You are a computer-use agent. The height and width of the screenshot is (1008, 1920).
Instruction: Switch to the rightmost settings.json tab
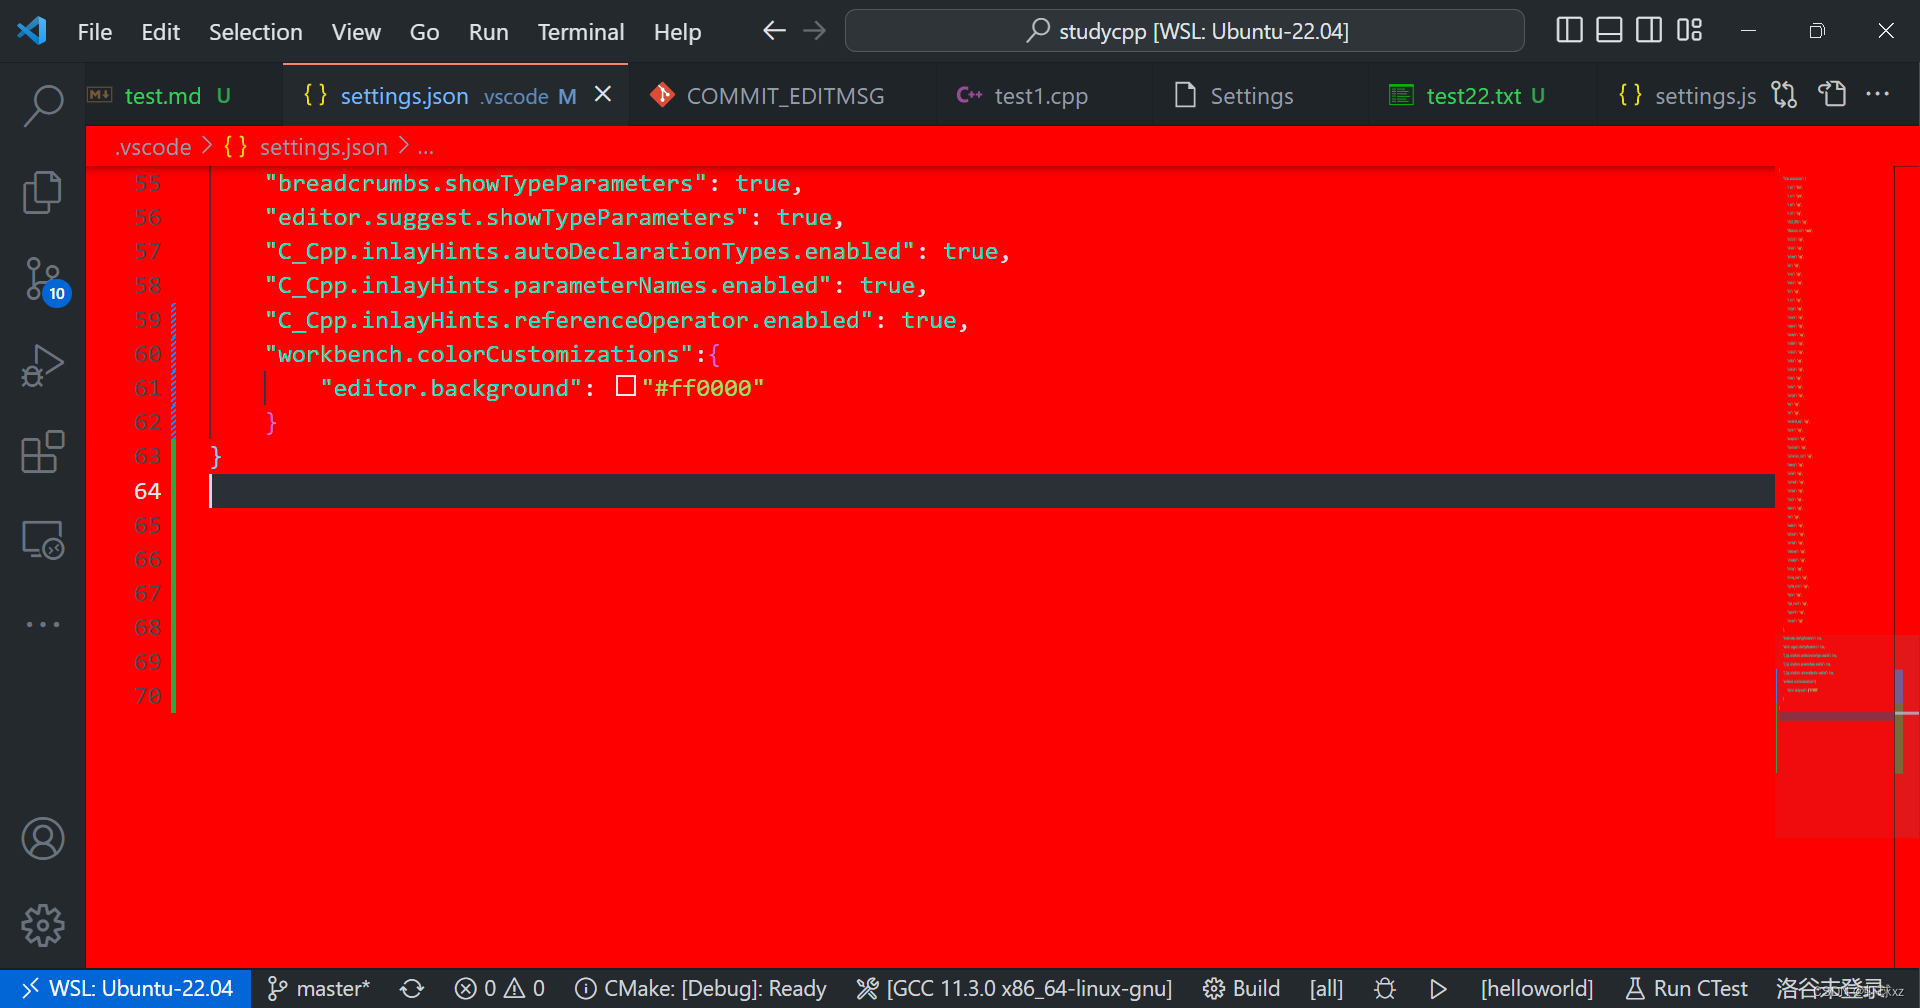coord(1687,96)
